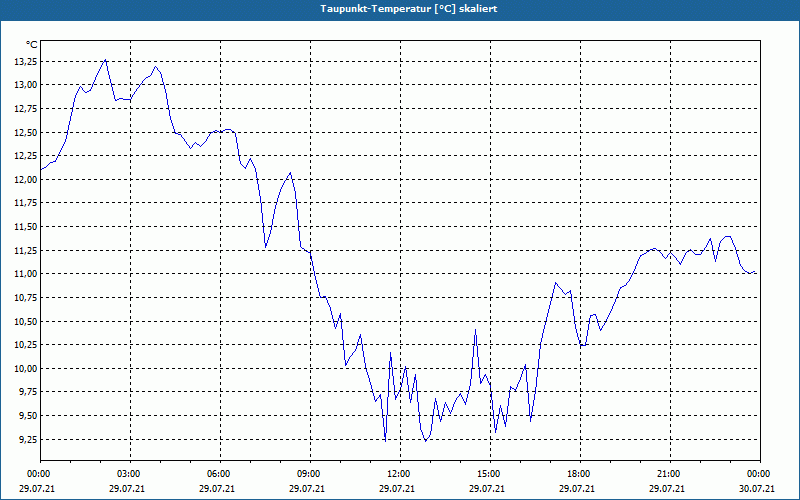Click the '9,50' y-axis value
Viewport: 800px width, 500px height.
pos(29,416)
